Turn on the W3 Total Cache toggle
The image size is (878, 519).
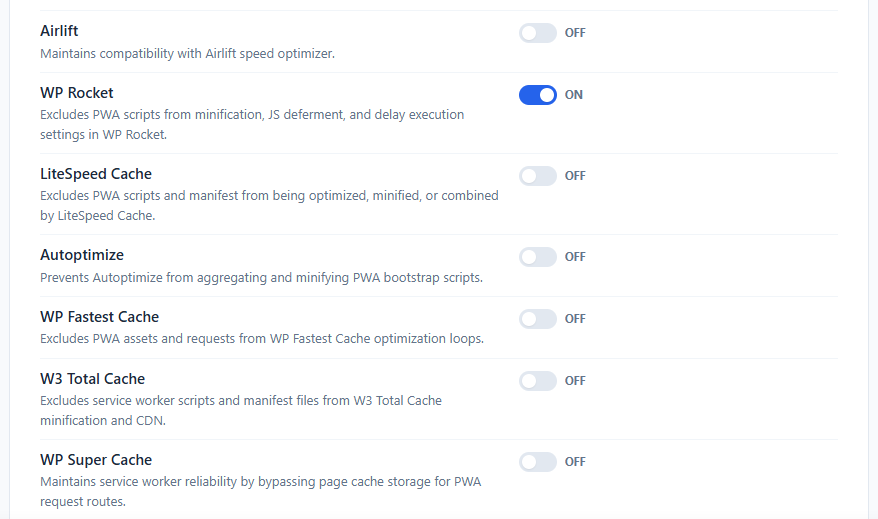pyautogui.click(x=538, y=381)
